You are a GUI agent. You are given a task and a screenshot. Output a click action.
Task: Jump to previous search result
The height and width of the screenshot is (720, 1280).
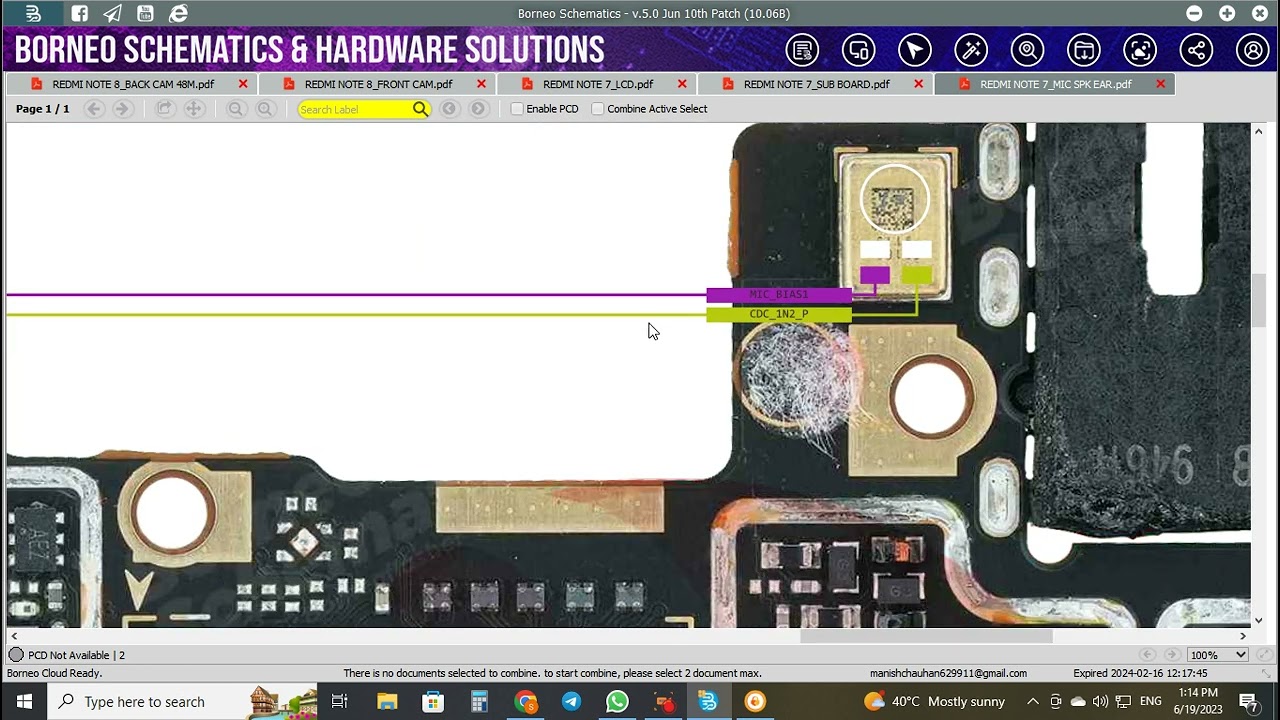(449, 109)
